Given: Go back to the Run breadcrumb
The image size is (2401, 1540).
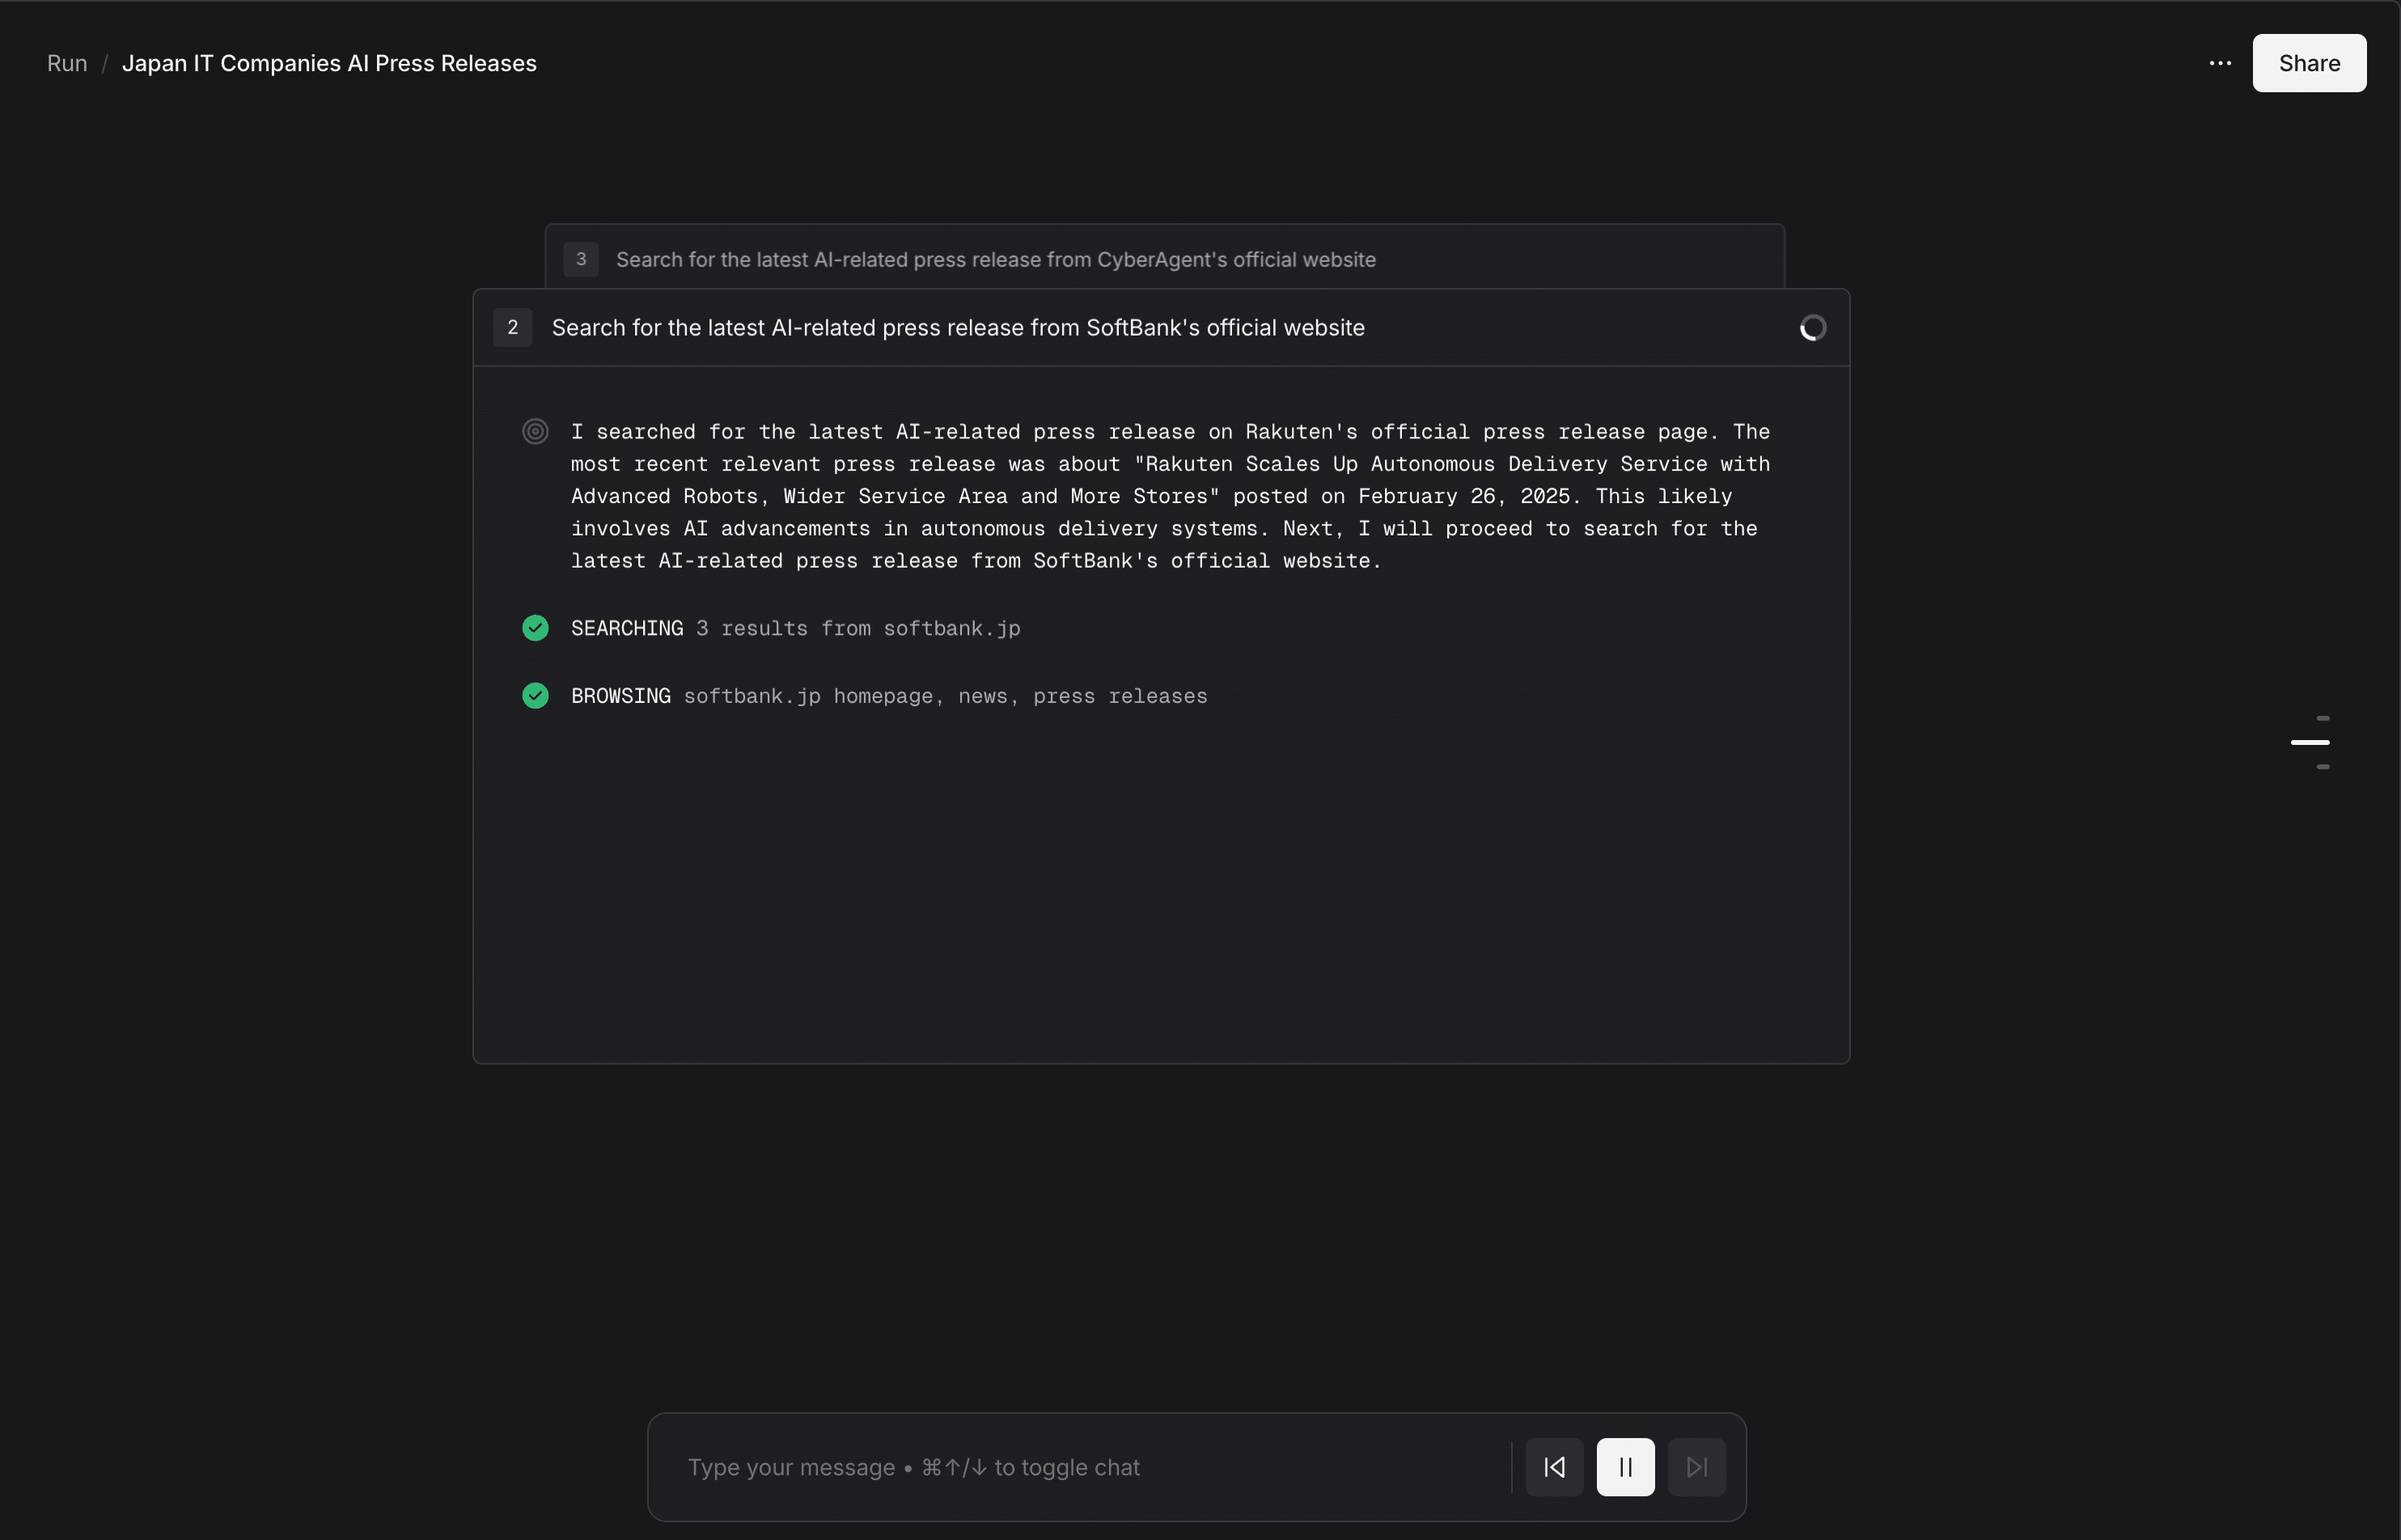Looking at the screenshot, I should click(67, 63).
